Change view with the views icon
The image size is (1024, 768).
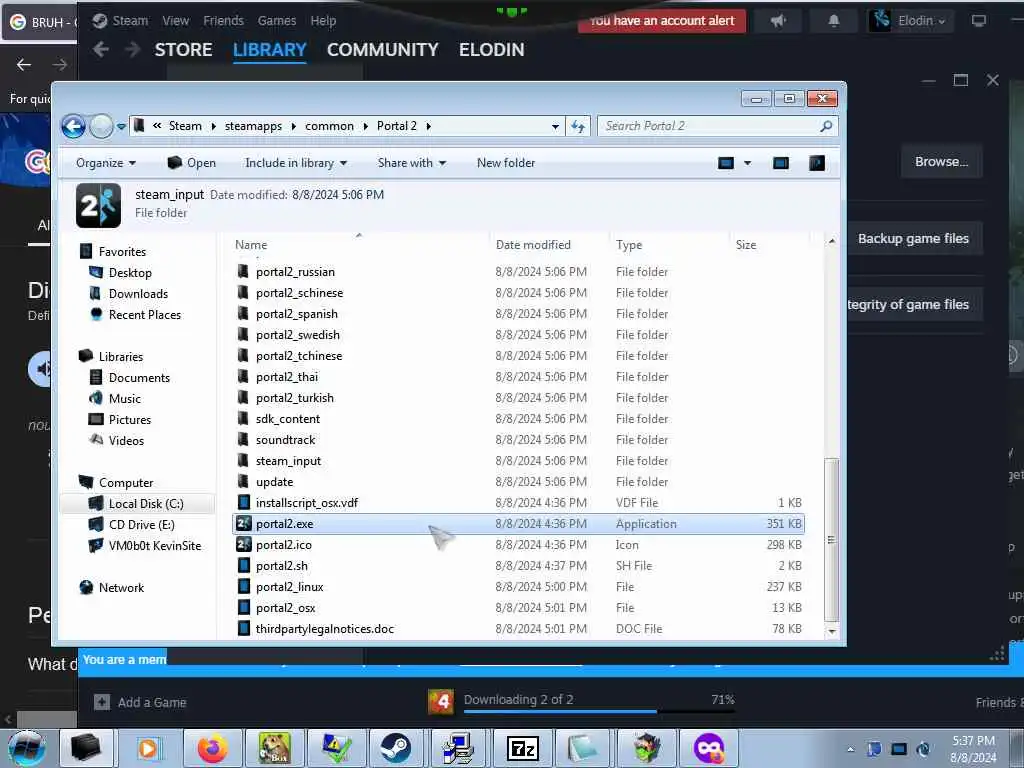(726, 163)
